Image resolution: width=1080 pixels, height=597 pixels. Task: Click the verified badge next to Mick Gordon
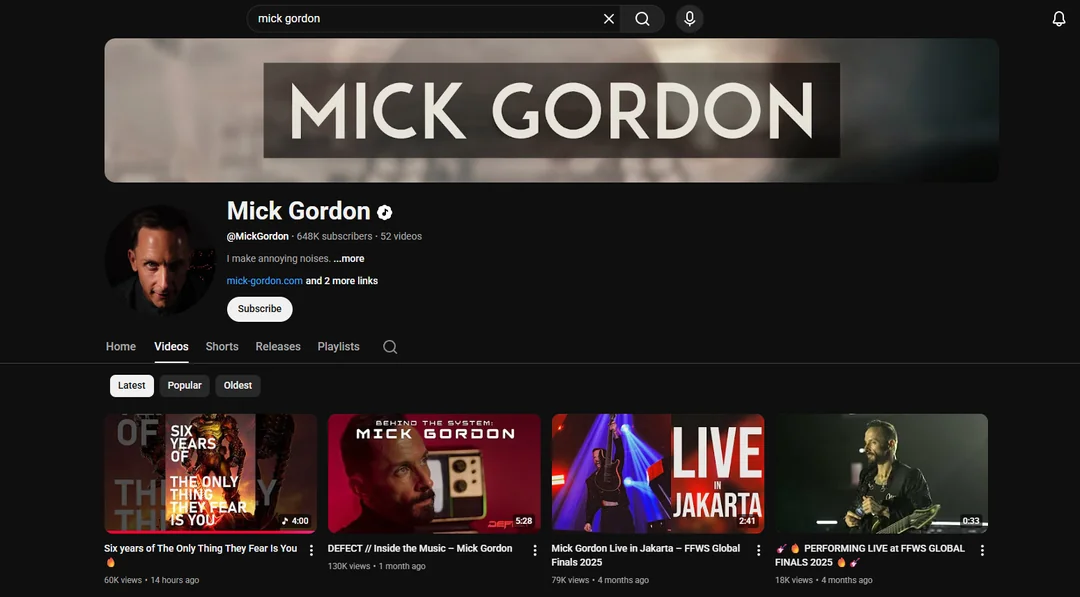click(384, 212)
